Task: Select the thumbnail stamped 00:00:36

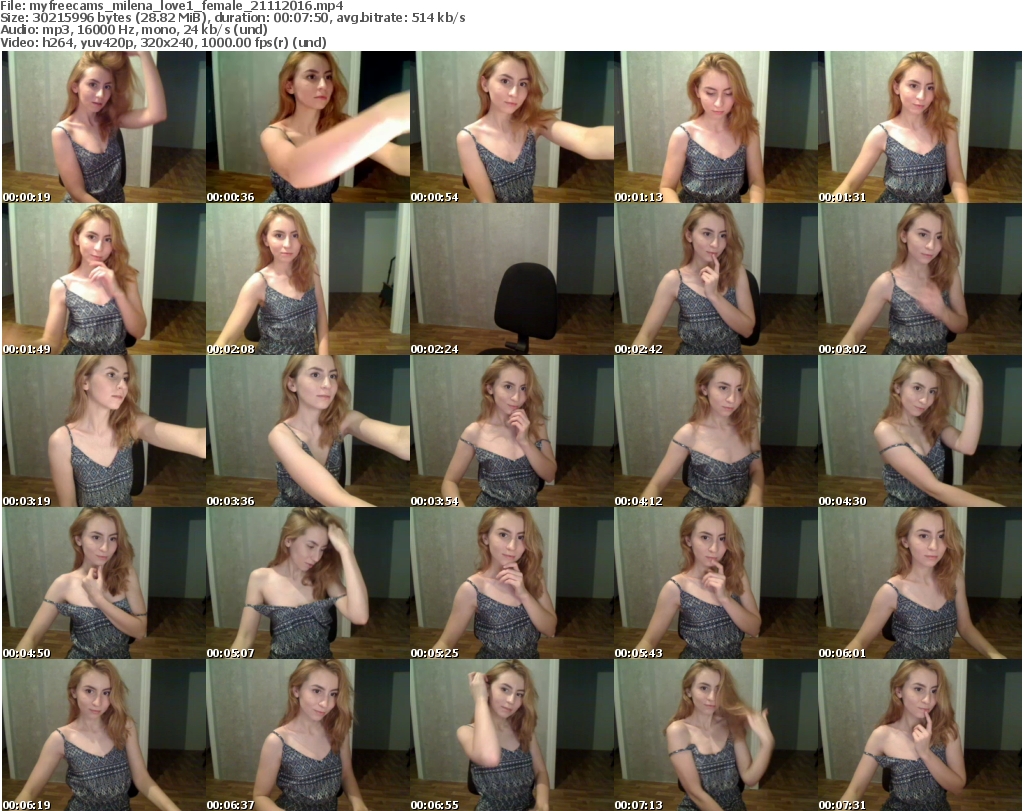Action: click(308, 127)
